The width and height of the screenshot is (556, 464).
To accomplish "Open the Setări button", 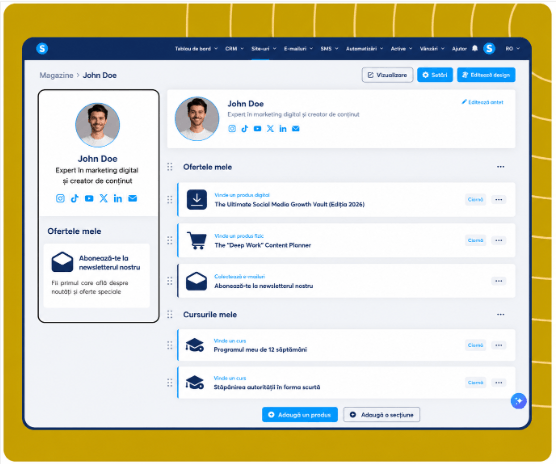I will click(x=435, y=75).
